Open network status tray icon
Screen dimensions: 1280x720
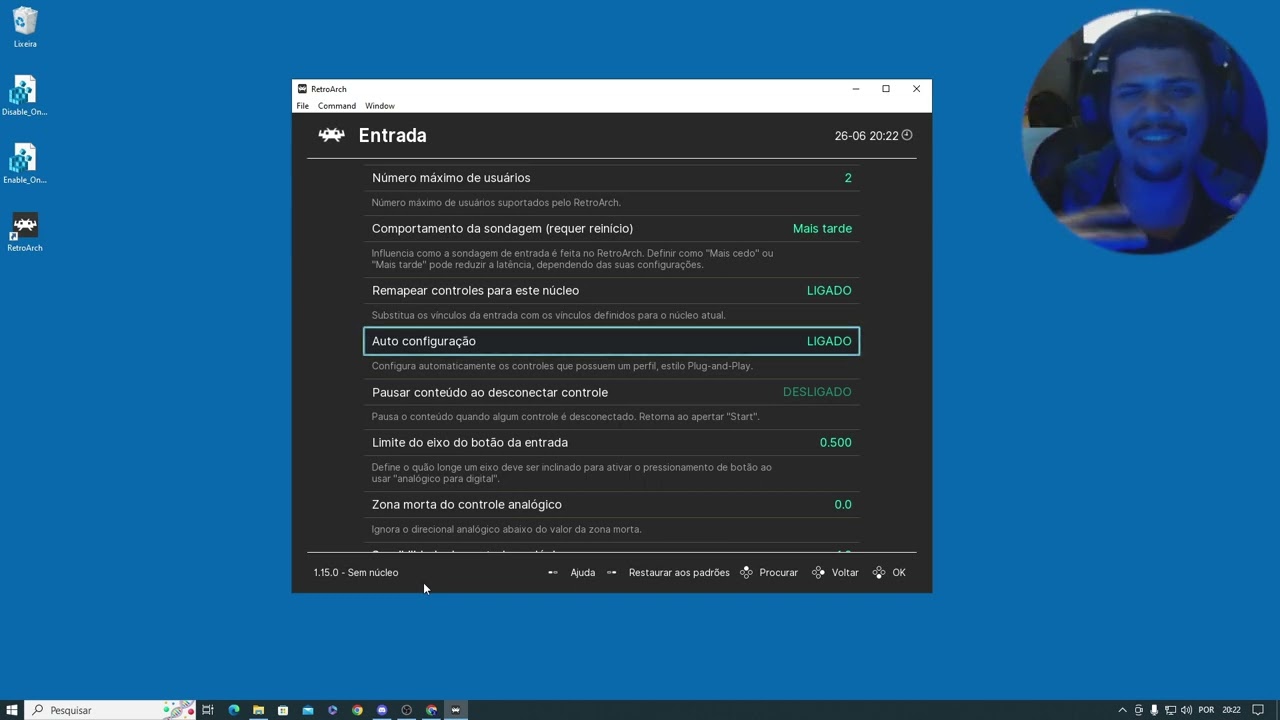click(1170, 710)
